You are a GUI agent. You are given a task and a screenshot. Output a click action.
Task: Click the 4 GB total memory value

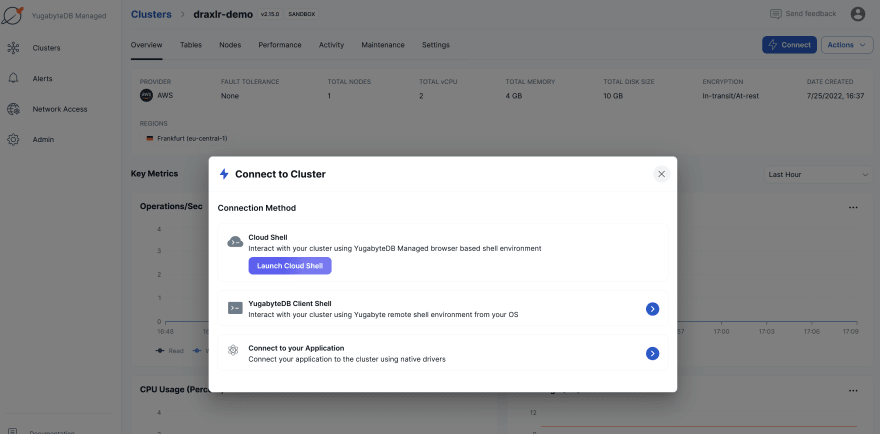514,96
